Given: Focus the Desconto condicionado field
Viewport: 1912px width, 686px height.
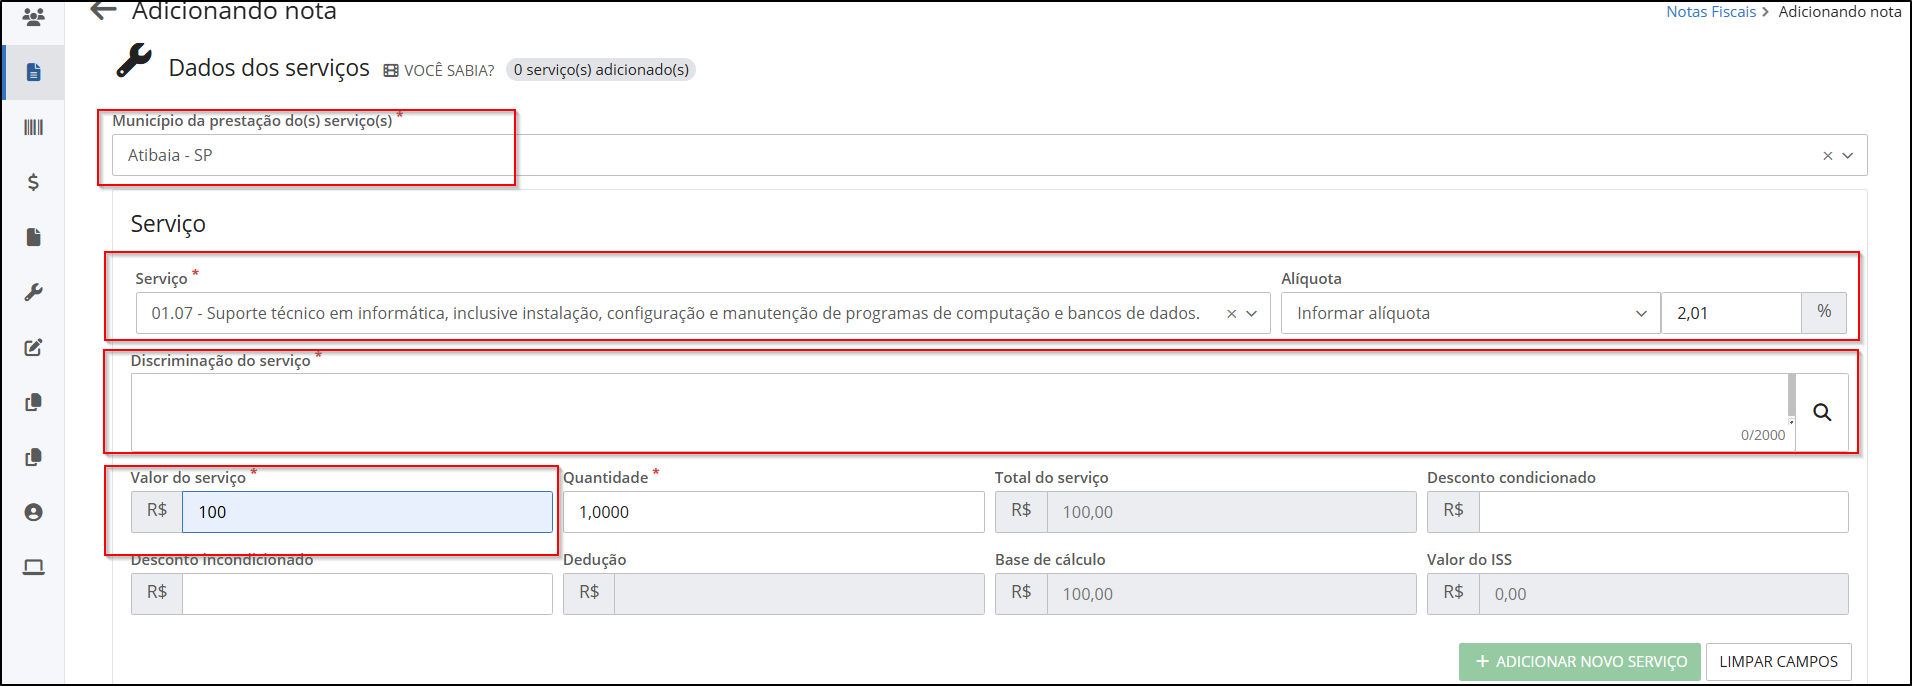Looking at the screenshot, I should click(1663, 512).
